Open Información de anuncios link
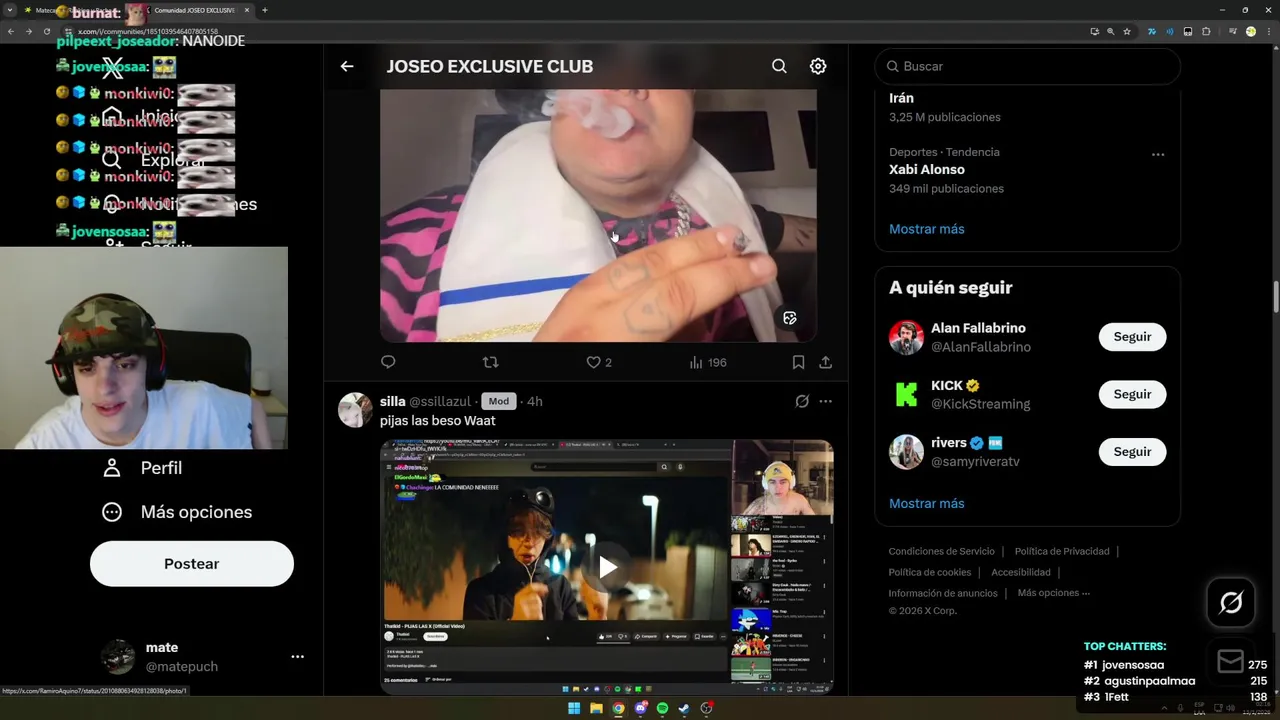Viewport: 1280px width, 720px height. pyautogui.click(x=943, y=593)
